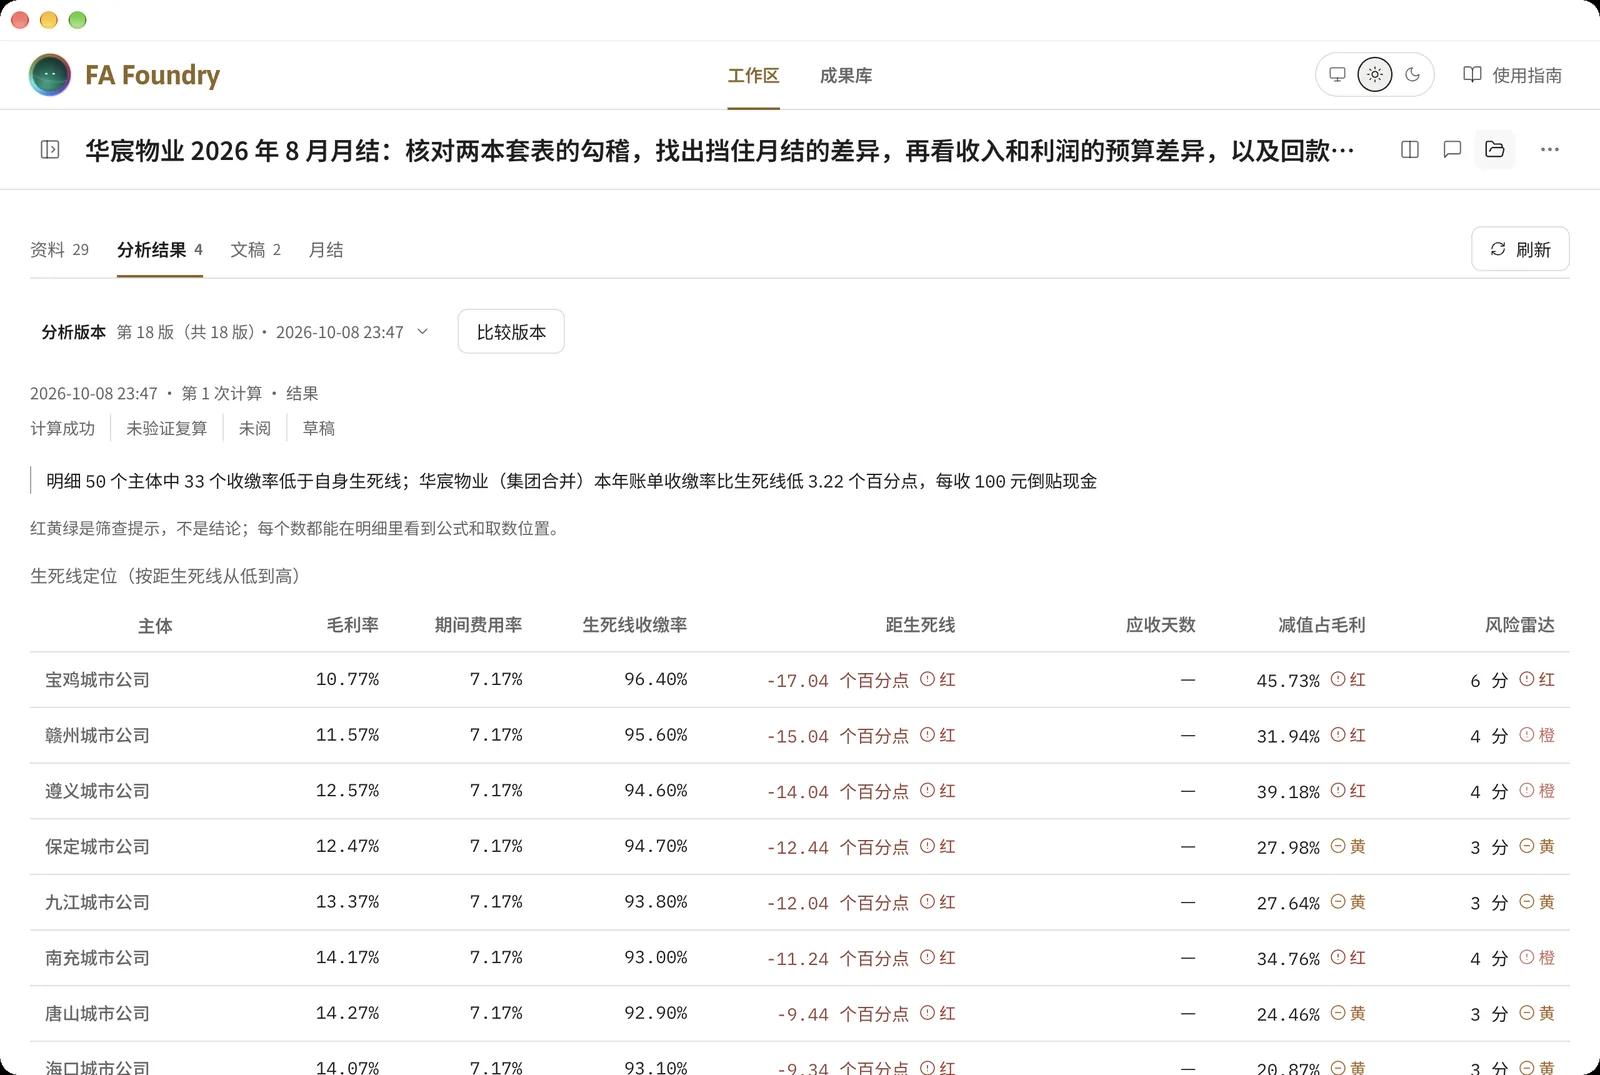
Task: Click red 距生死线 icon for 南充城市公司
Action: coord(927,957)
